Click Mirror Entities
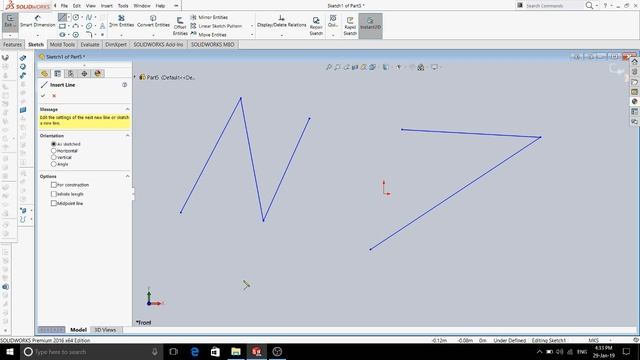The width and height of the screenshot is (640, 360). 209,17
